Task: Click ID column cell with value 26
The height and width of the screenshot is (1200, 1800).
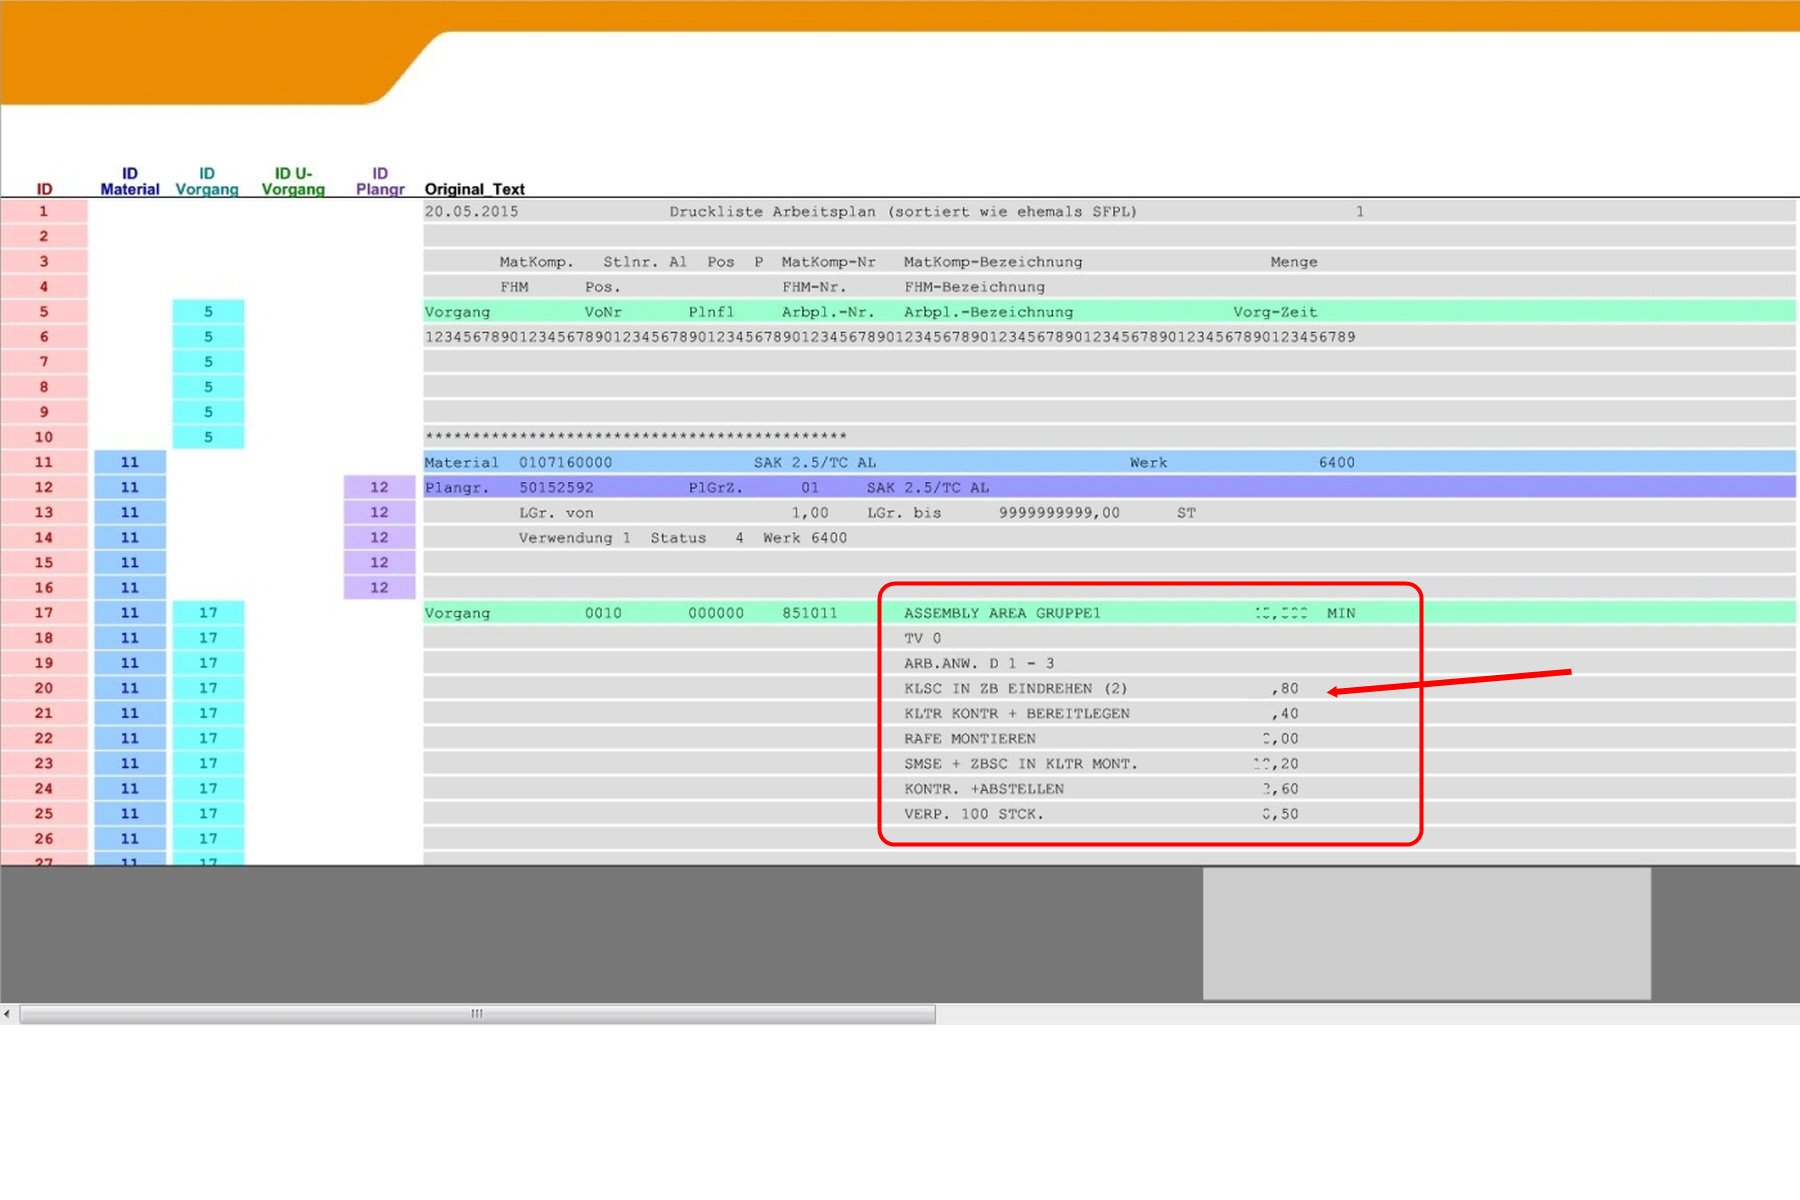Action: (x=44, y=838)
